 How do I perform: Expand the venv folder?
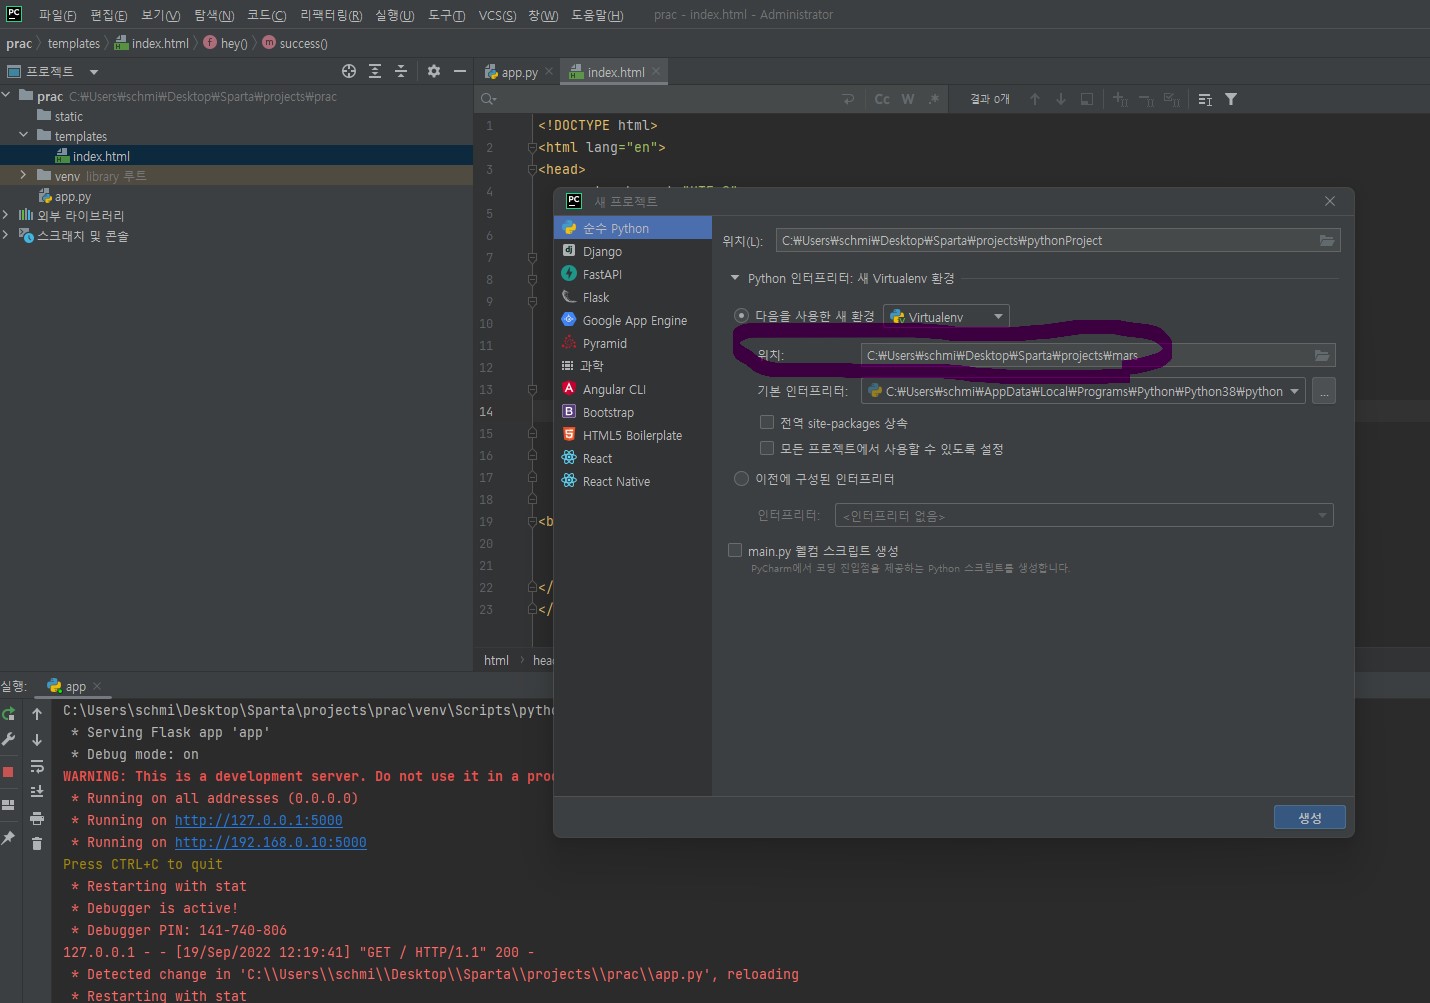(x=24, y=175)
